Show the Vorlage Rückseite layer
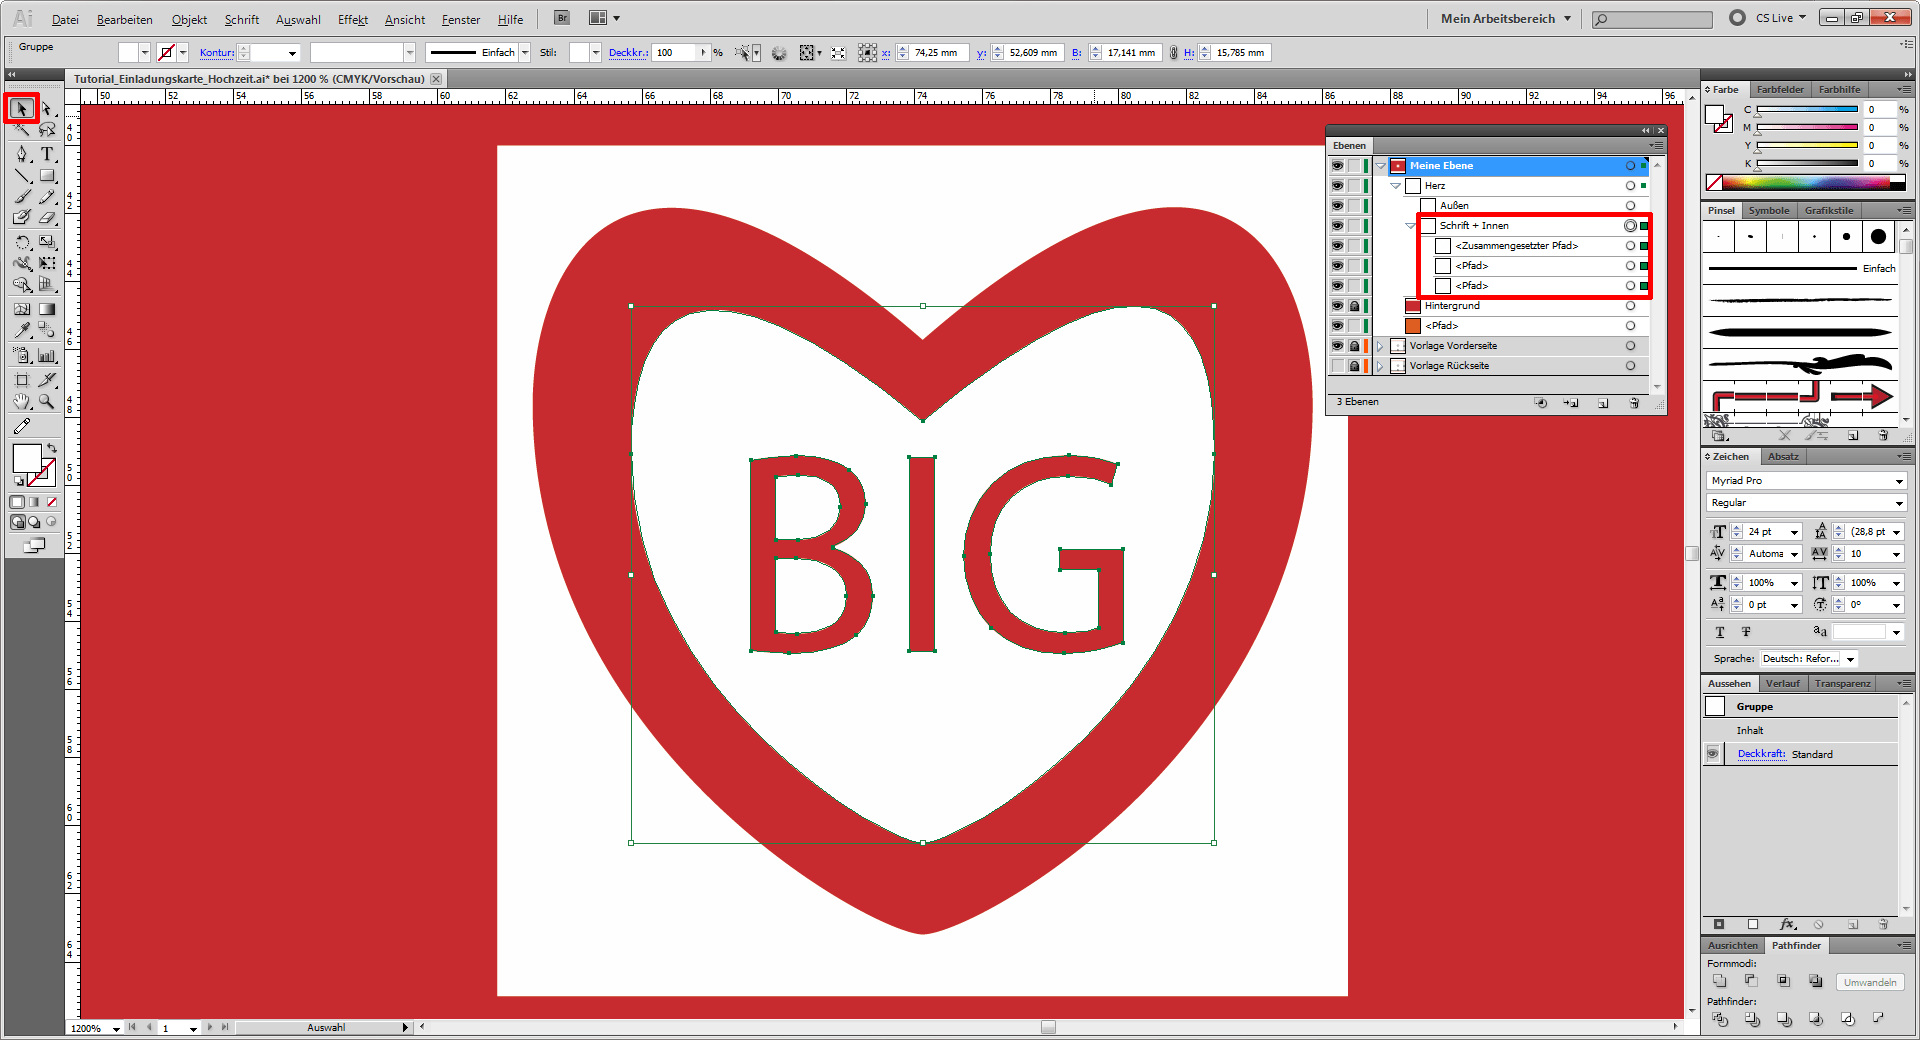 pos(1337,366)
